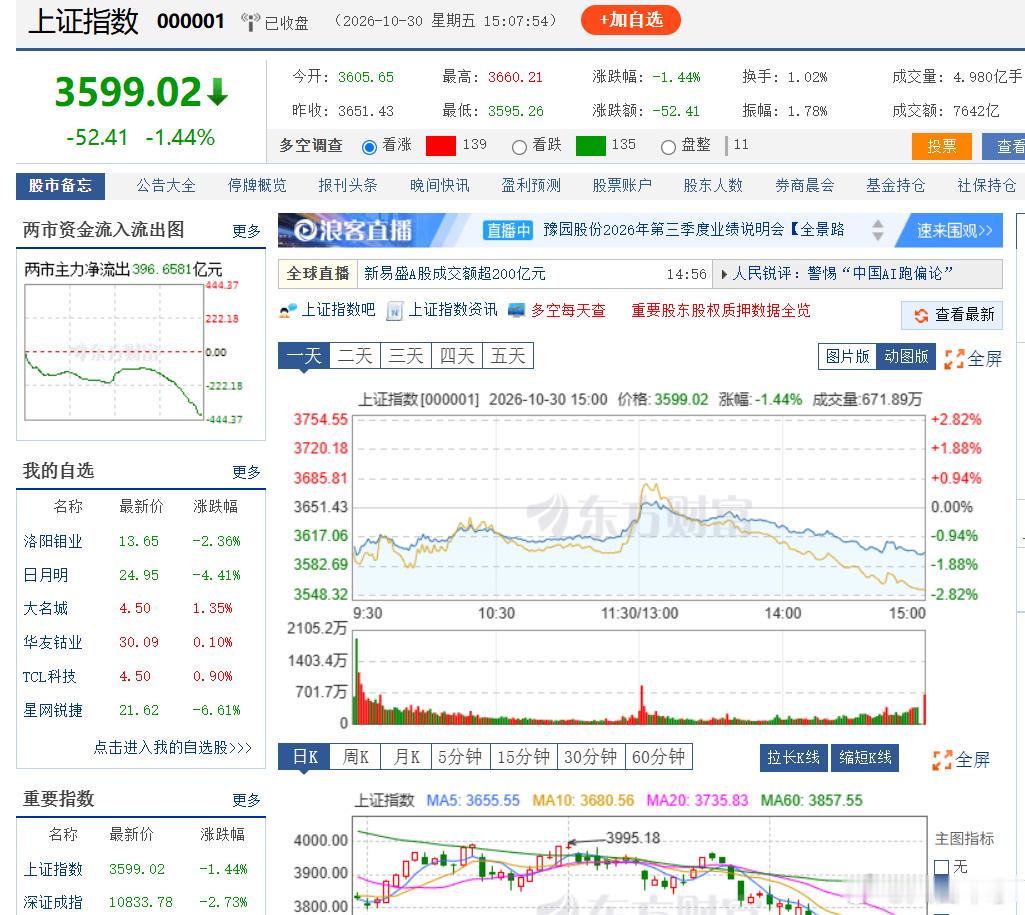Click the 上证指数吧 forum icon
1025x915 pixels.
(288, 310)
